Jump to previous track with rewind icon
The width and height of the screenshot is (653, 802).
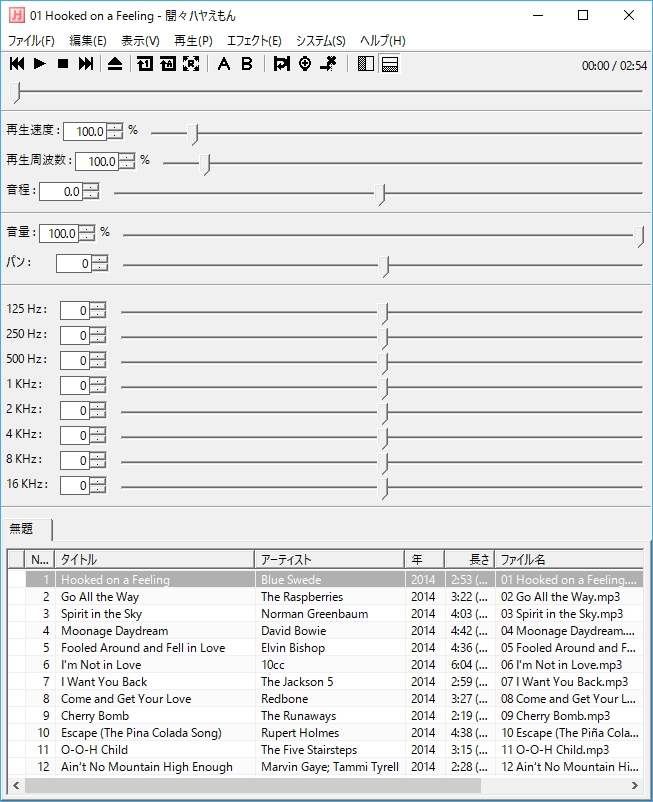pos(17,63)
